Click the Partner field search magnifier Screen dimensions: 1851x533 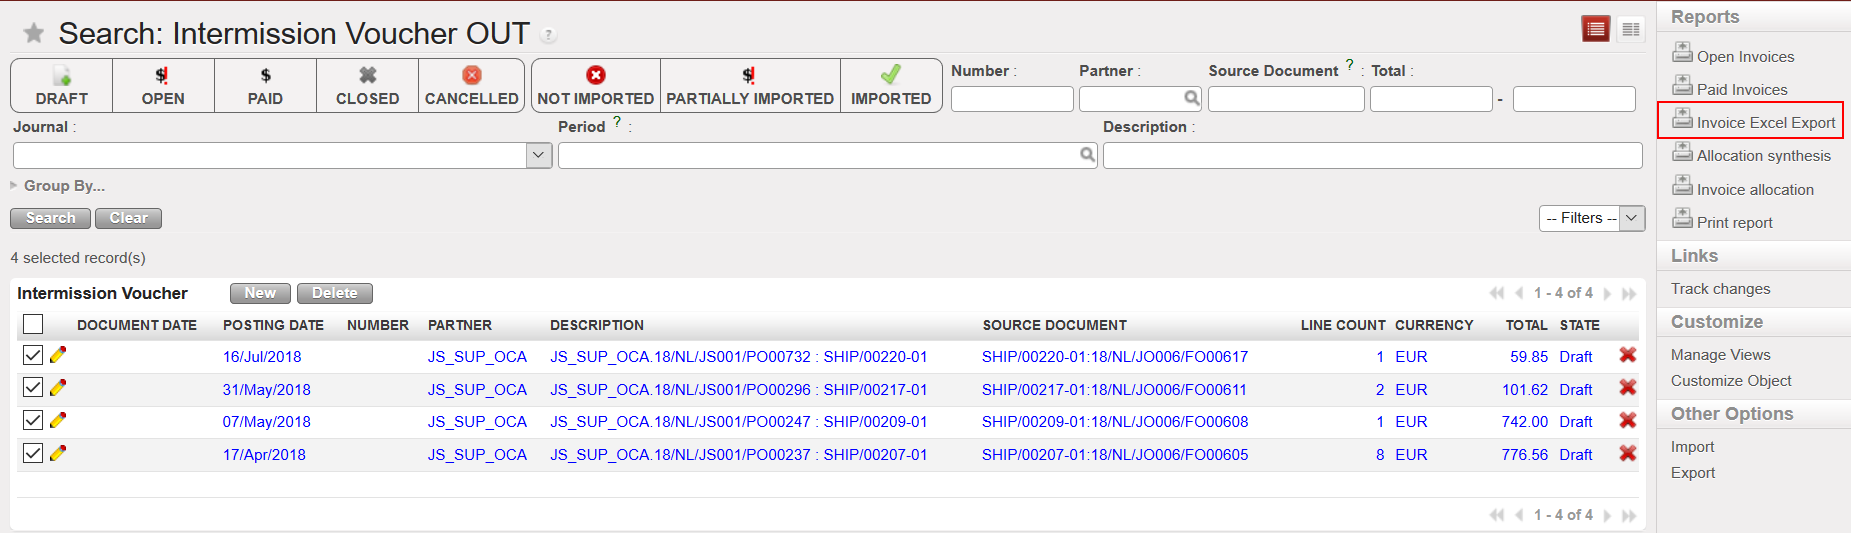point(1191,98)
